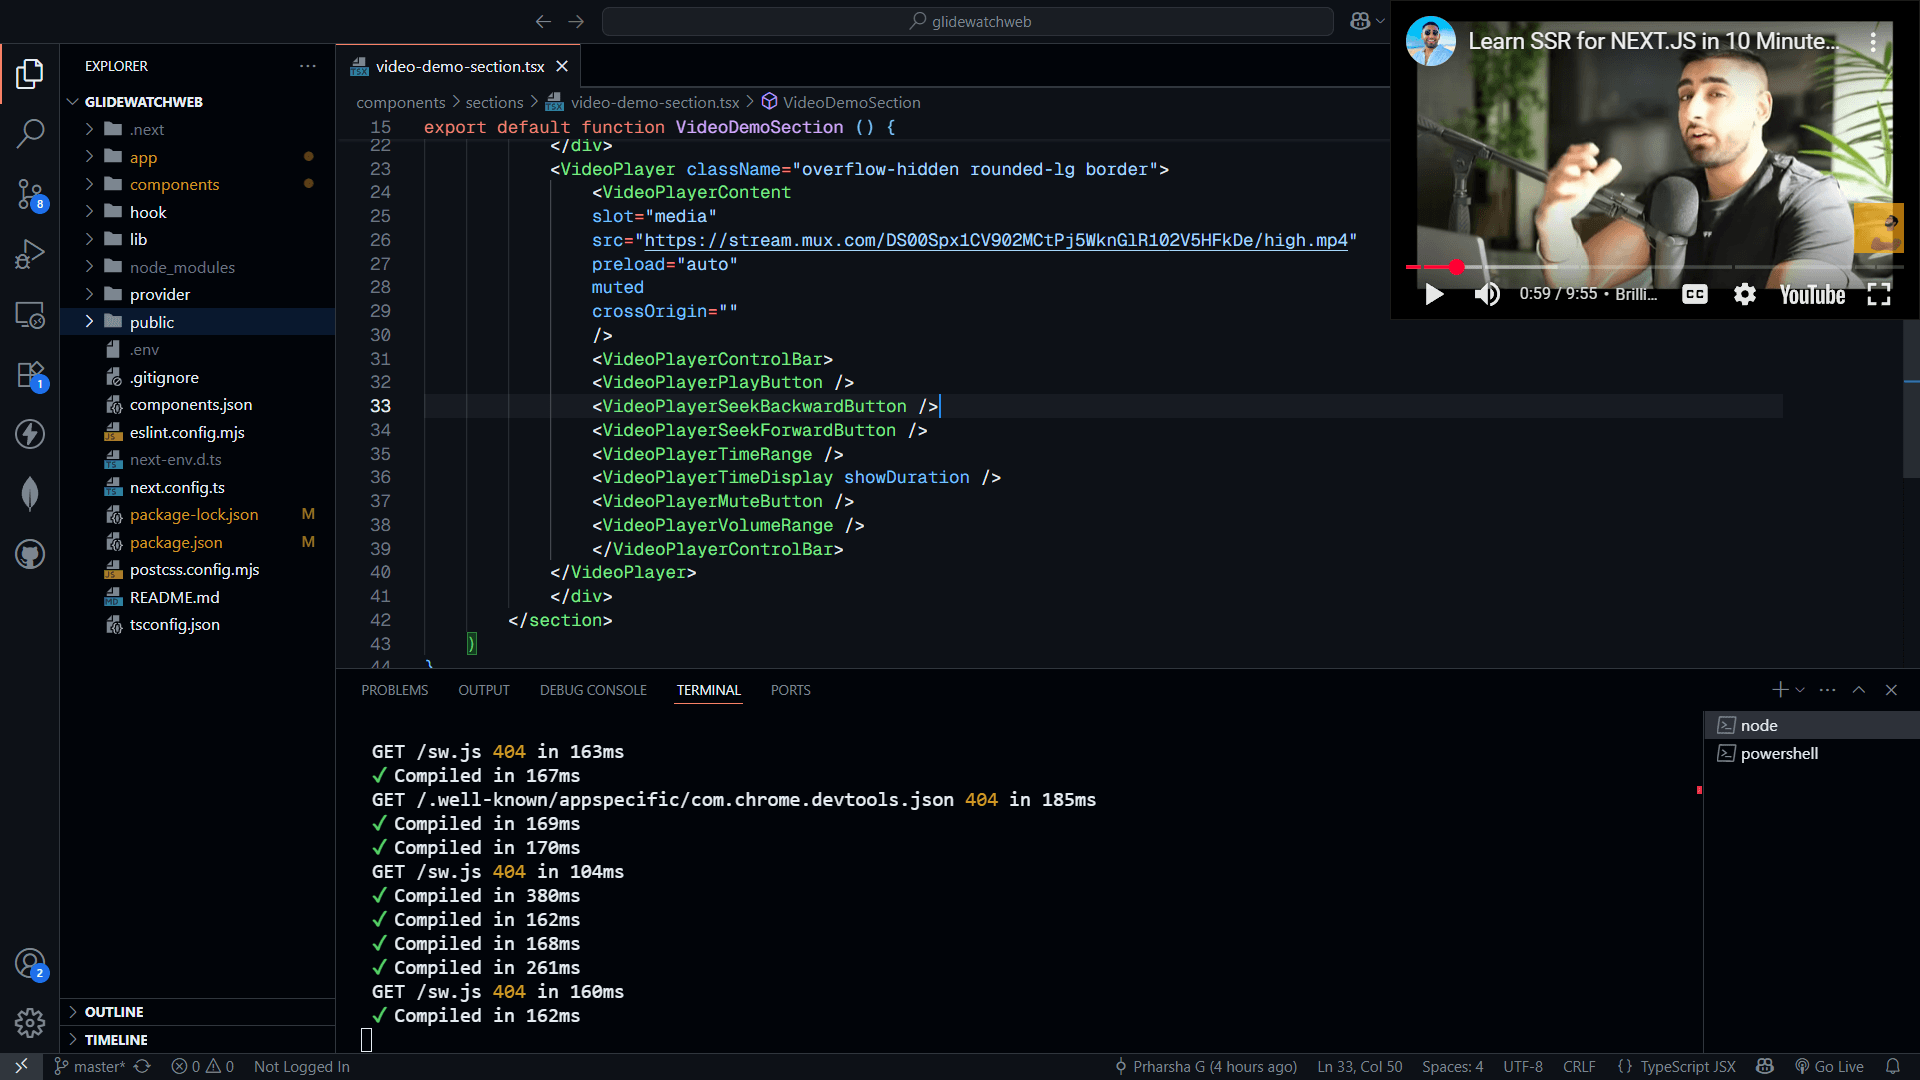Open the Search view in activity bar
1920x1080 pixels.
[30, 133]
